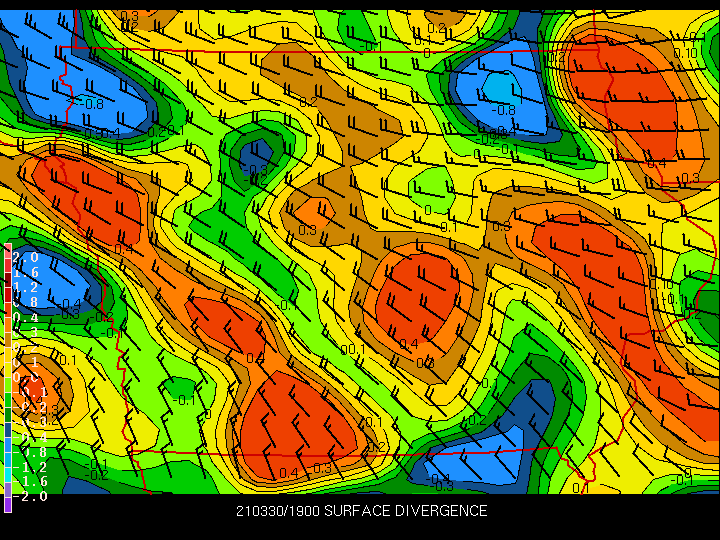Click the 0.3 label on the small orange center
This screenshot has height=540, width=720.
[x=307, y=230]
